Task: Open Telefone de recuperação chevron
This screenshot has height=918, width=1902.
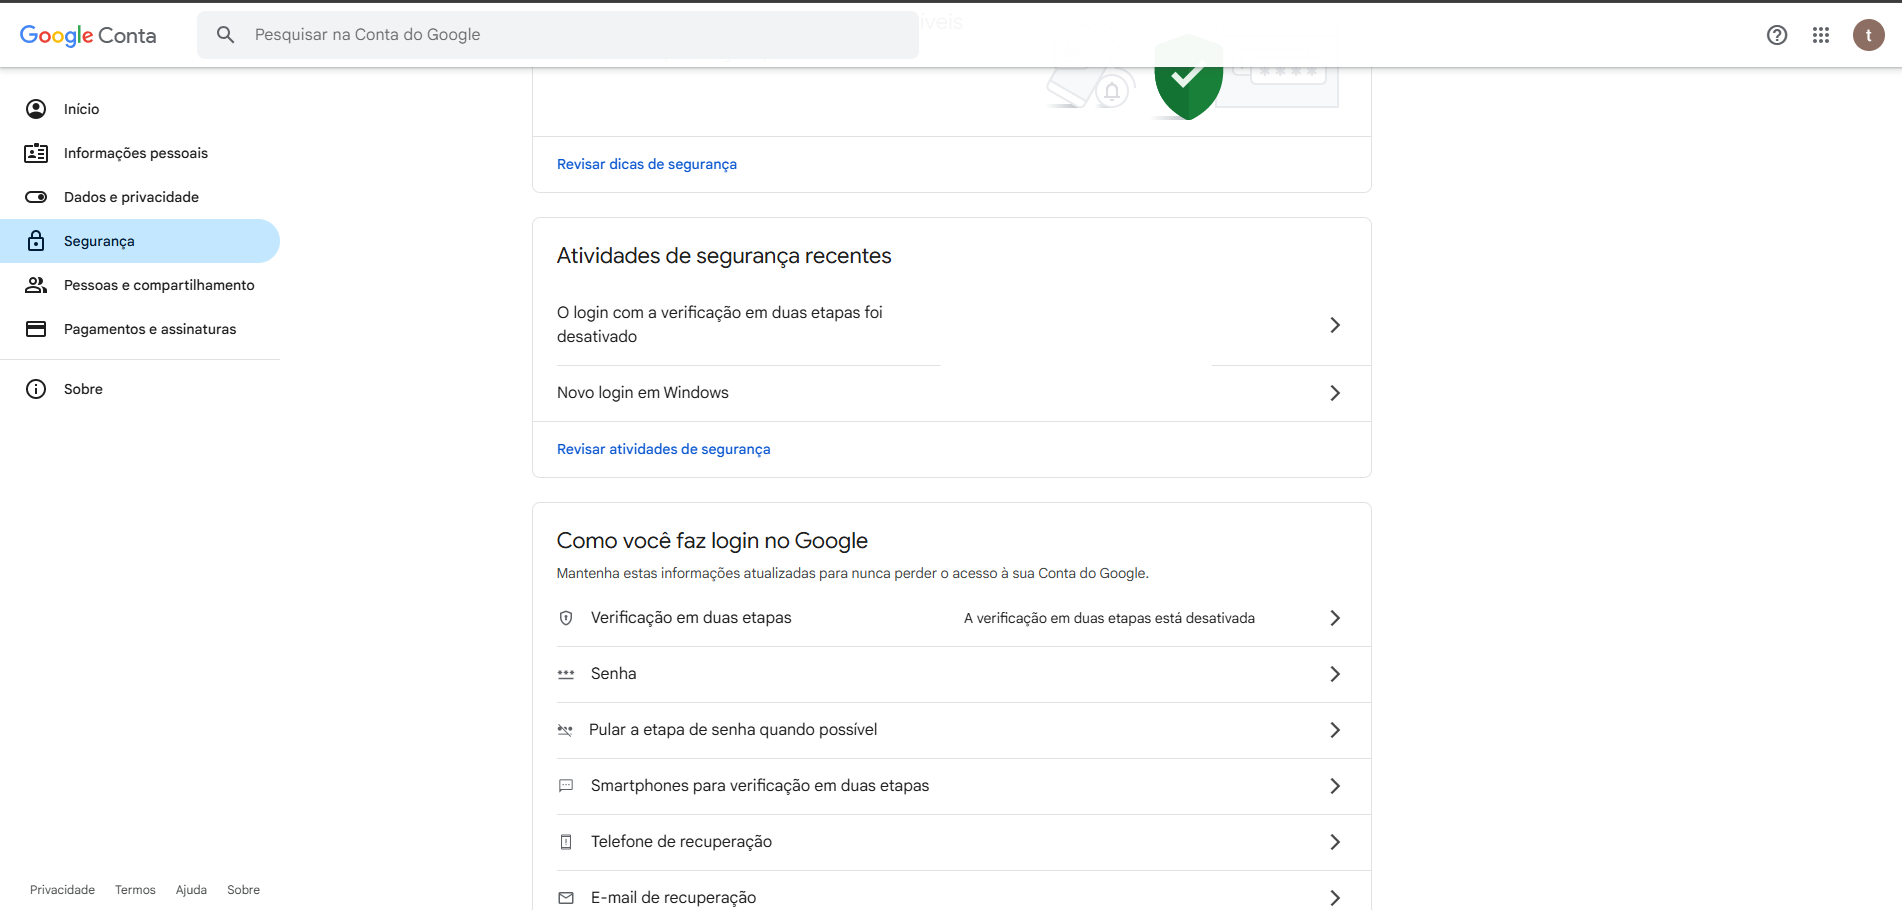Action: coord(1334,842)
